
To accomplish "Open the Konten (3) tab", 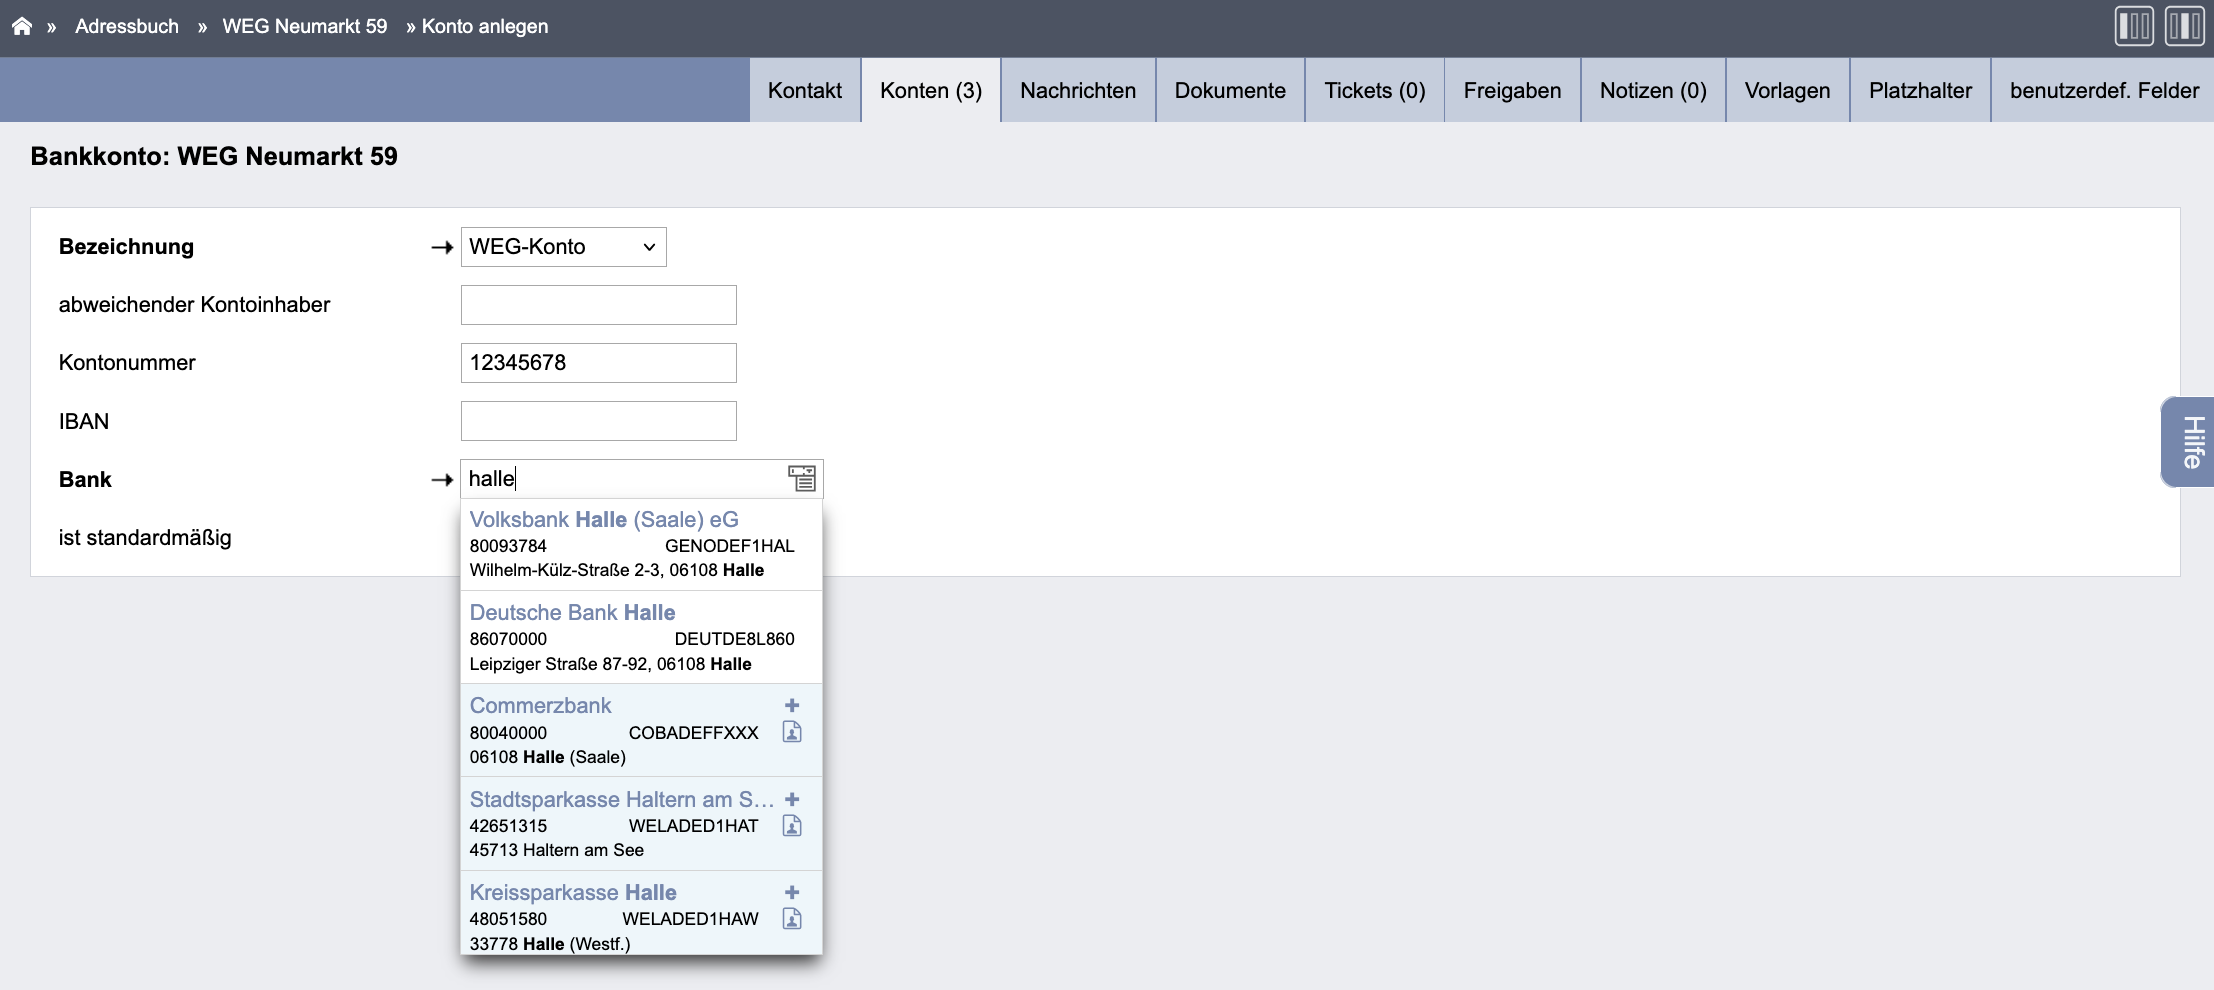I will click(931, 90).
